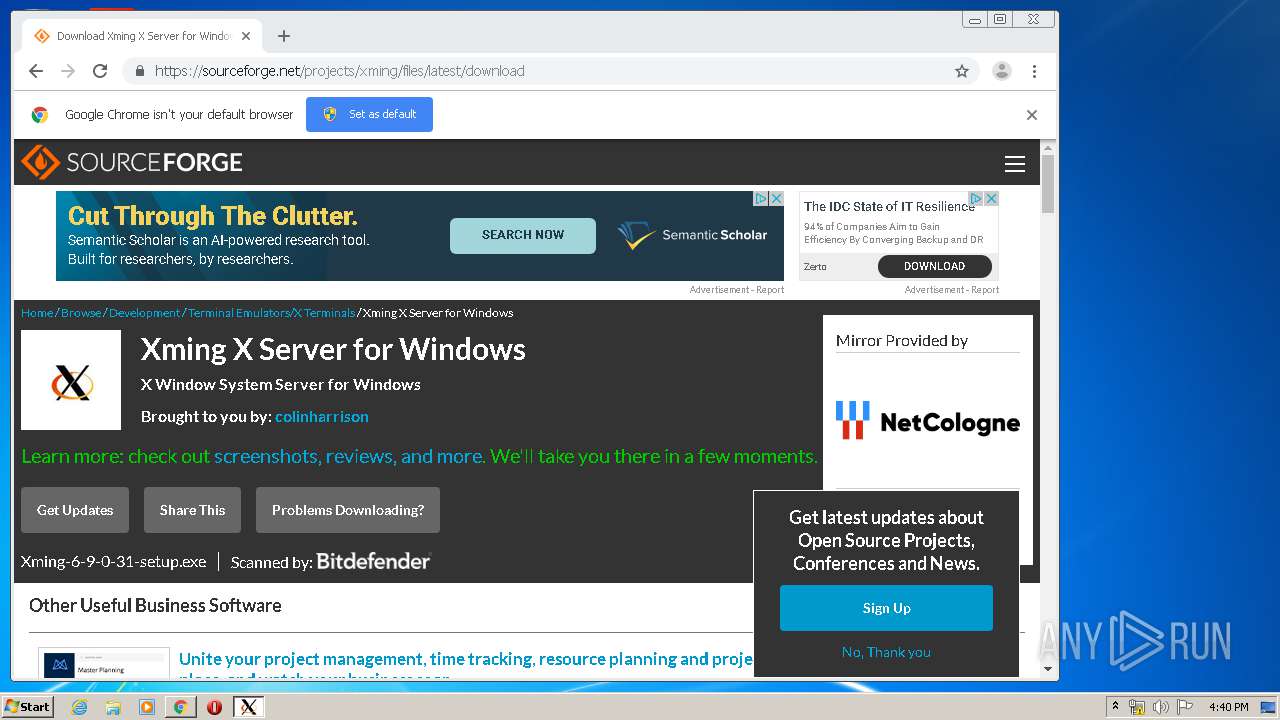The width and height of the screenshot is (1280, 720).
Task: View site security lock icon
Action: click(x=139, y=71)
